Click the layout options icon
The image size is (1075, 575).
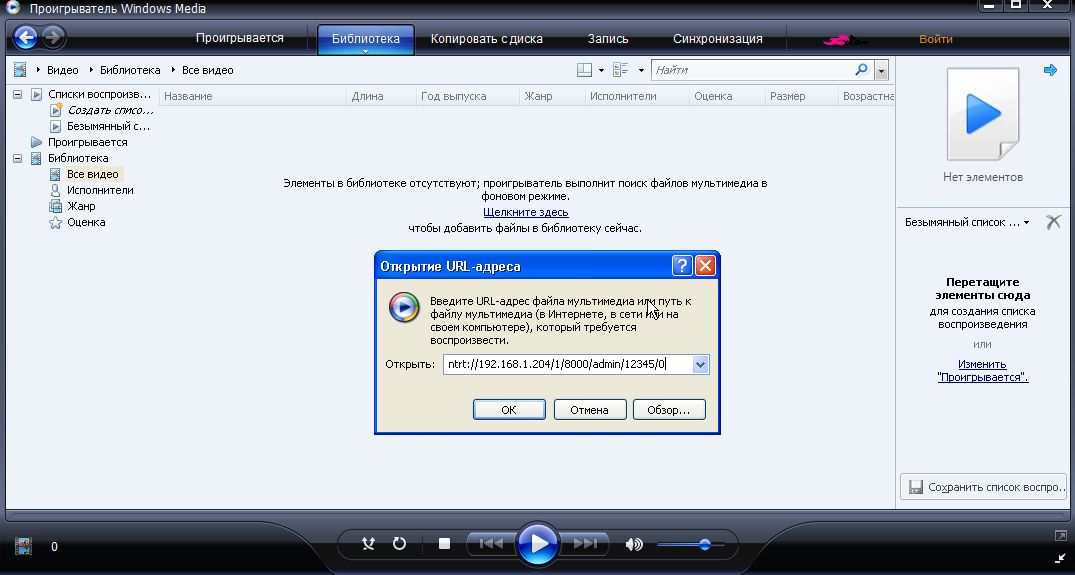click(x=584, y=70)
